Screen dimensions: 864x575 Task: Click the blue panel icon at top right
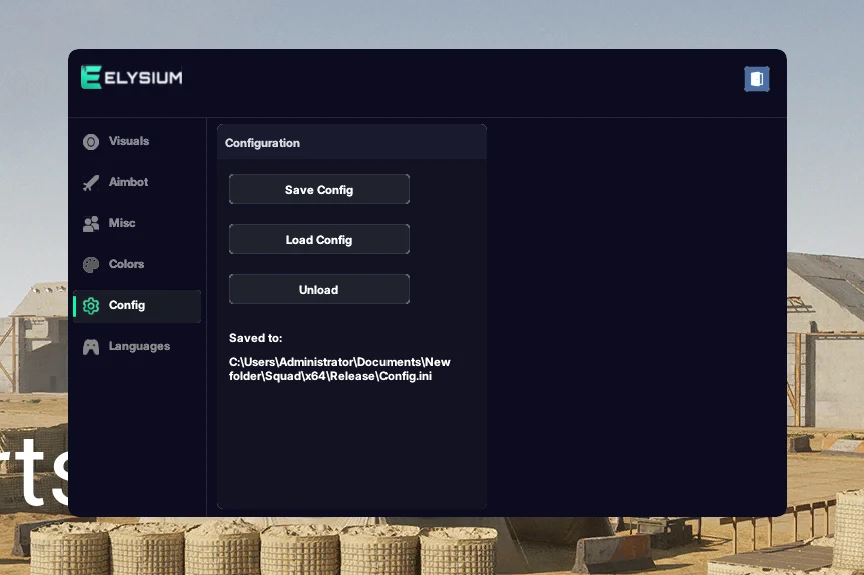point(757,79)
